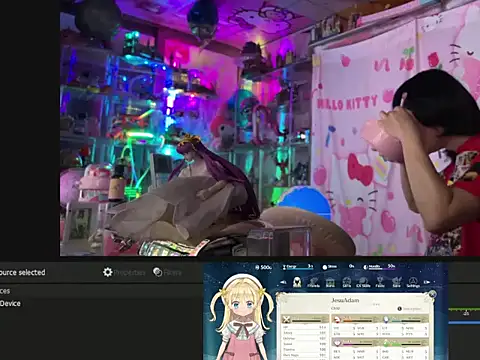Select the Device source row in OBS
This screenshot has height=360, width=480.
coord(100,303)
